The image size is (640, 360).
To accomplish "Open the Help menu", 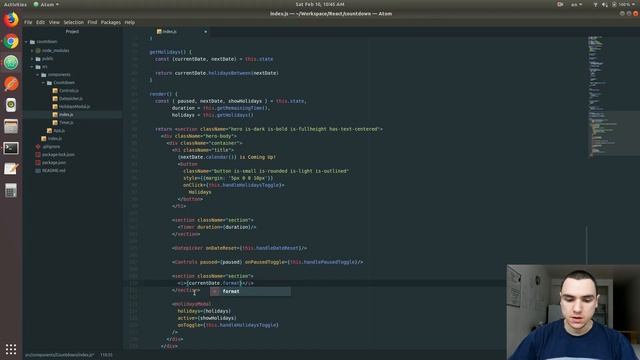I will tap(130, 22).
